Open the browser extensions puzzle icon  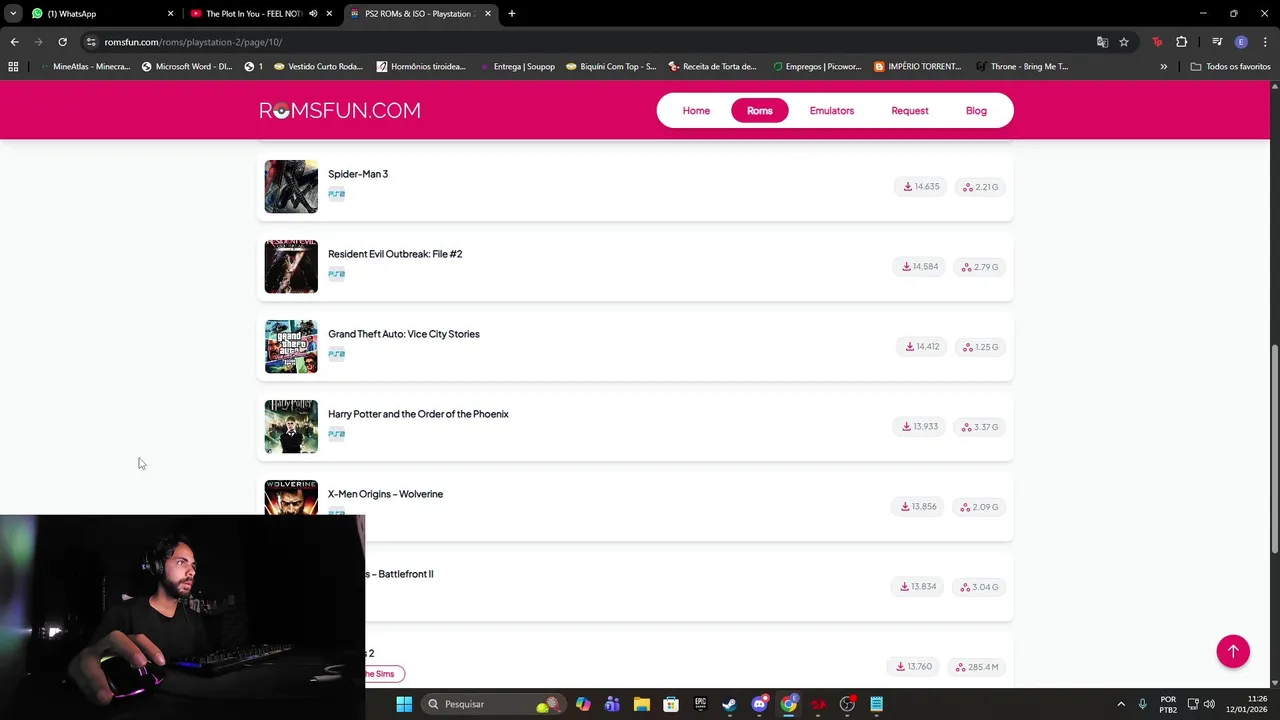click(1182, 42)
